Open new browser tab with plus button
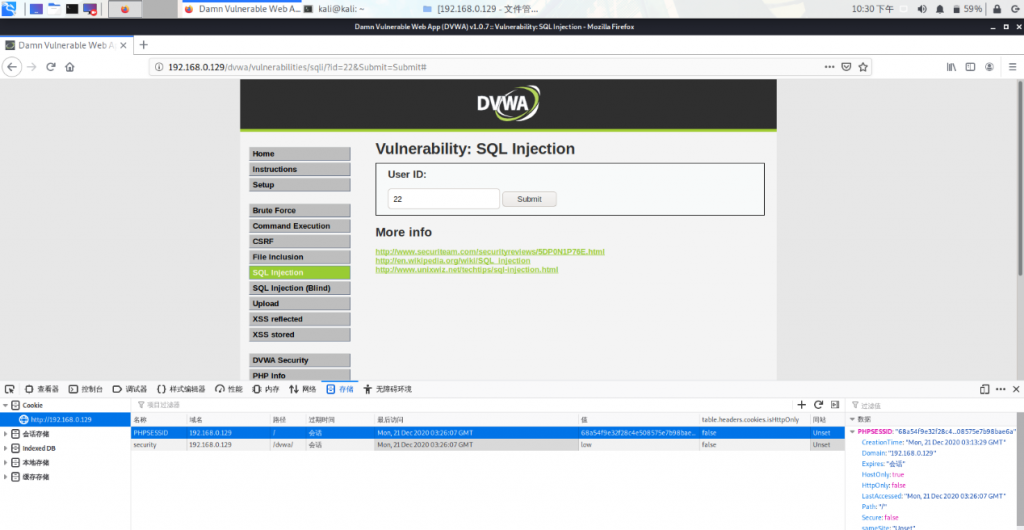The width and height of the screenshot is (1024, 530). point(143,45)
